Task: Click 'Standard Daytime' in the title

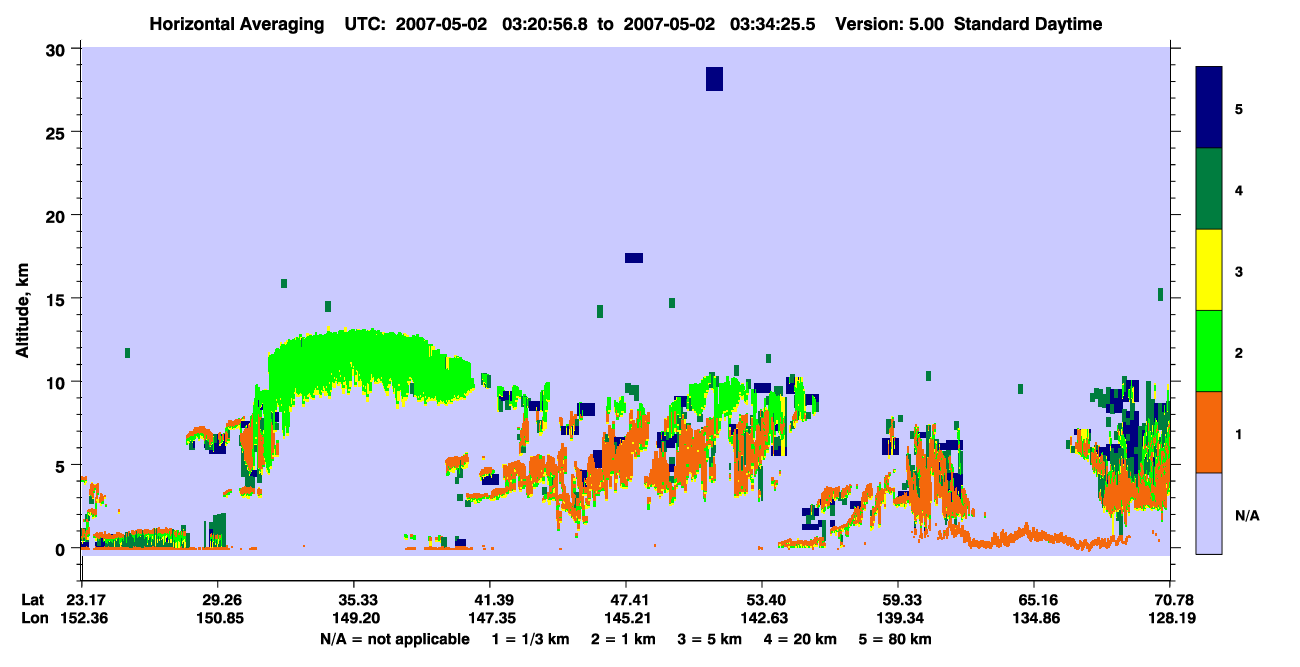Action: coord(1028,24)
